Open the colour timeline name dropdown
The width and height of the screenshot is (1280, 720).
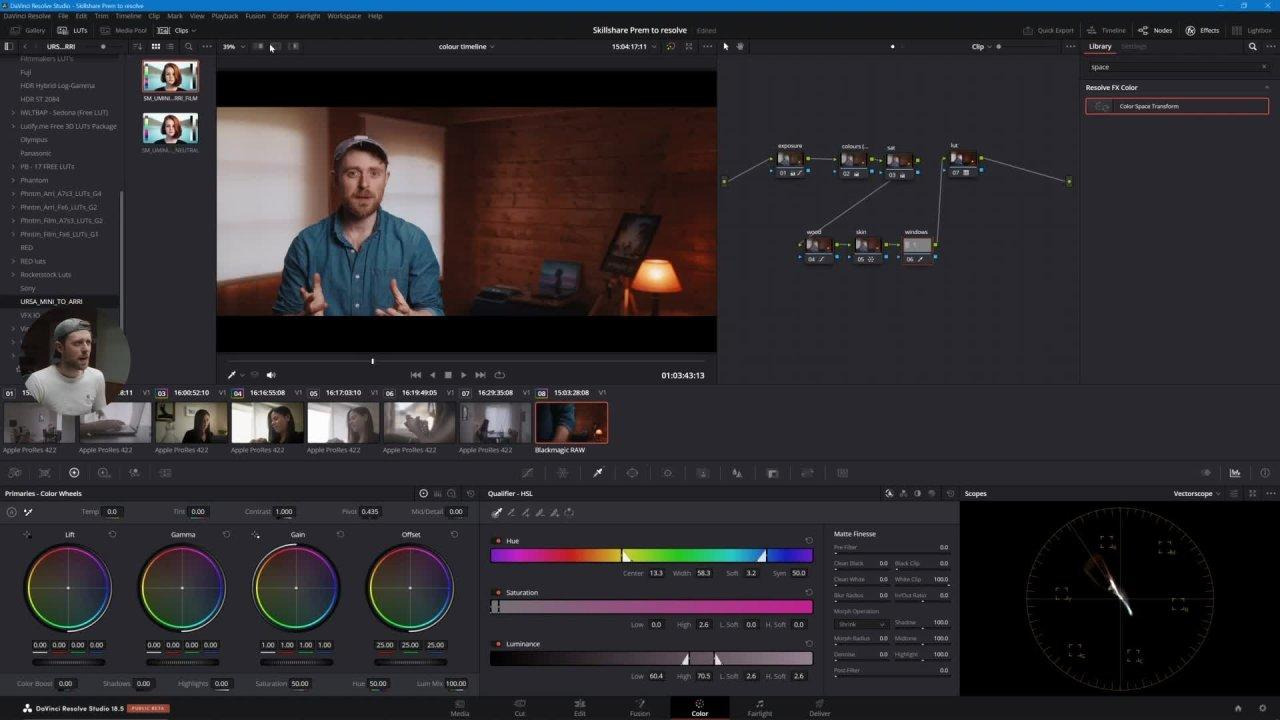point(466,46)
